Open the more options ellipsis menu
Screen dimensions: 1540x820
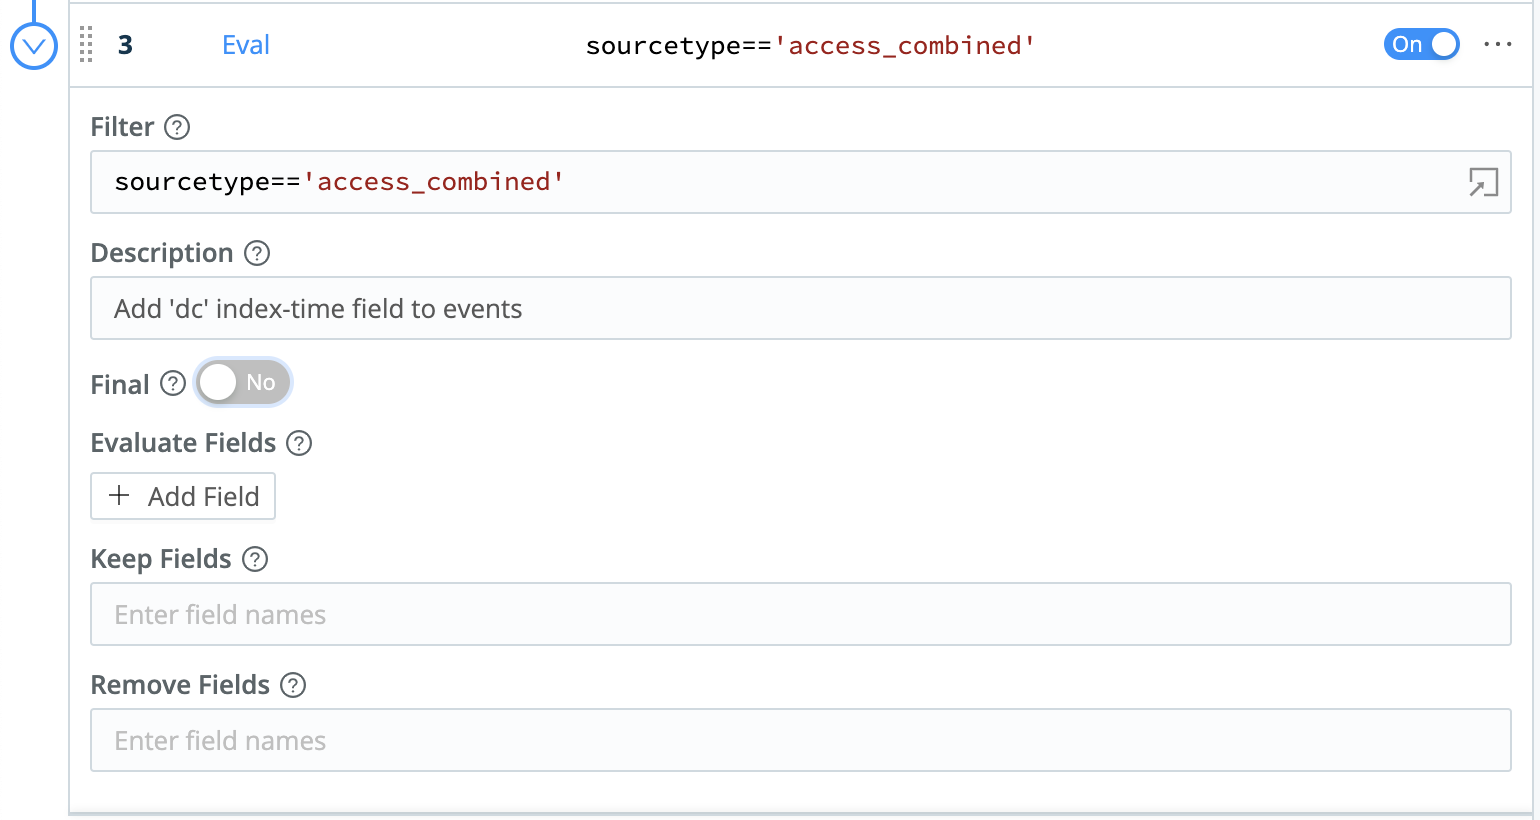pos(1497,45)
